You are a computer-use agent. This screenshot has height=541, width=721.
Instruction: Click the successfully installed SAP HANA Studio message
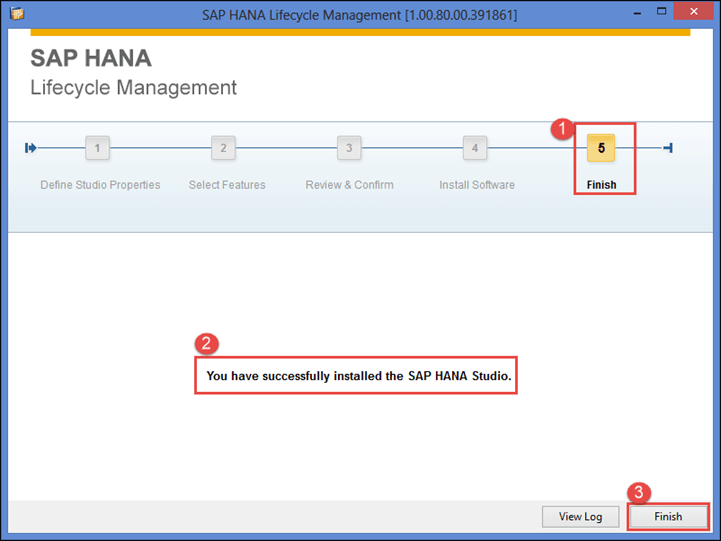[x=355, y=377]
